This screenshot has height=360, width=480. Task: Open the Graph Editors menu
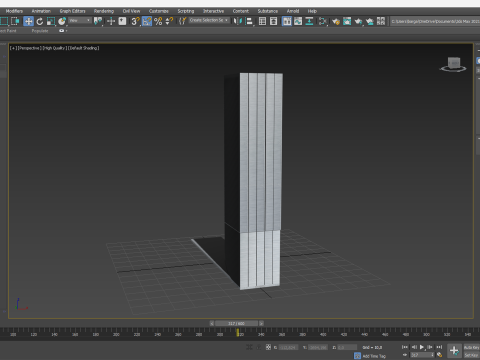[72, 11]
